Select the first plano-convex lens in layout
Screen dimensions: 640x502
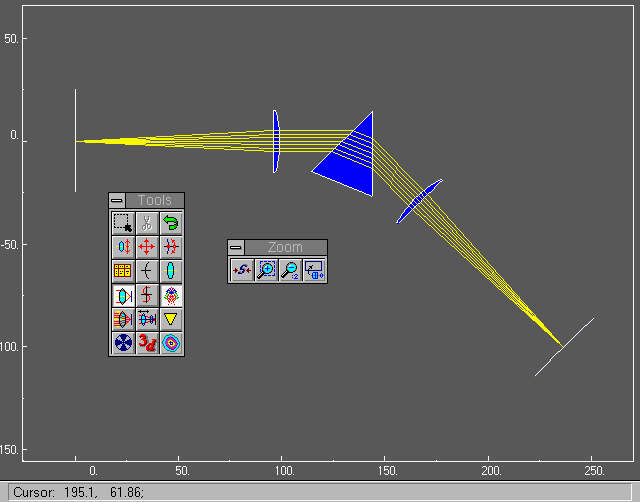[x=276, y=141]
